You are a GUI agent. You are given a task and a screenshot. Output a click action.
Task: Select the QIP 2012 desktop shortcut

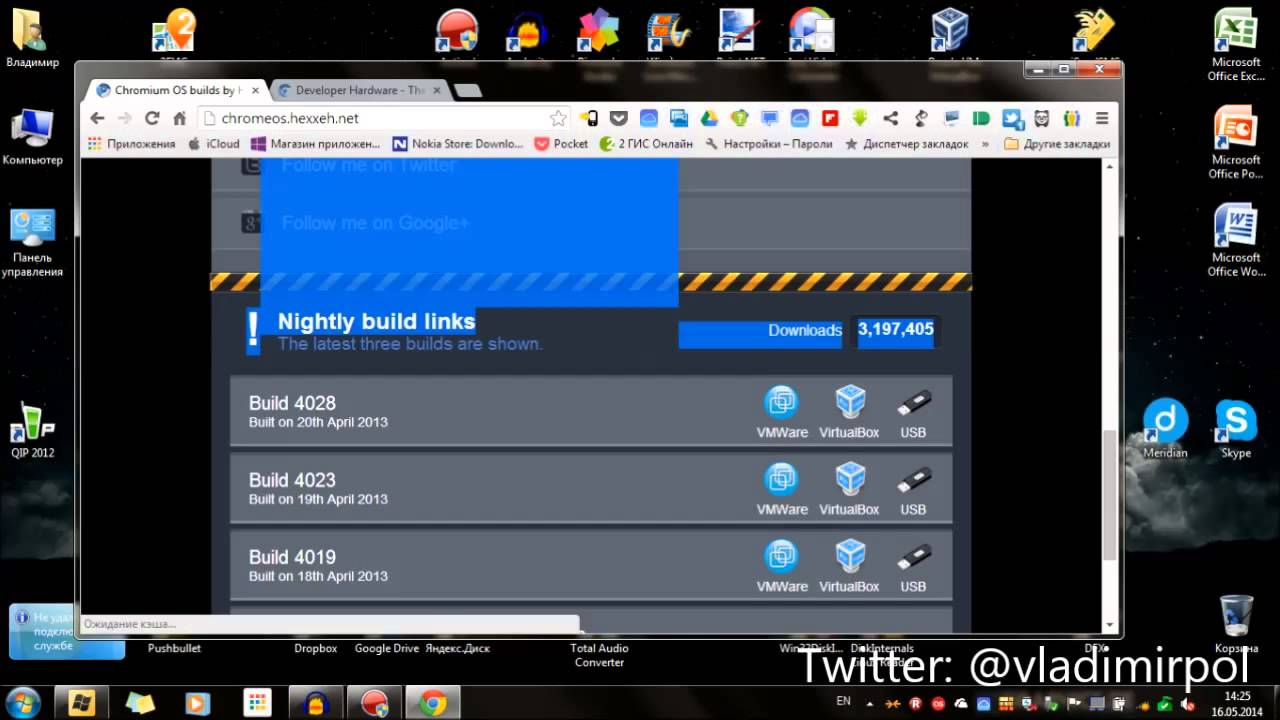point(32,429)
